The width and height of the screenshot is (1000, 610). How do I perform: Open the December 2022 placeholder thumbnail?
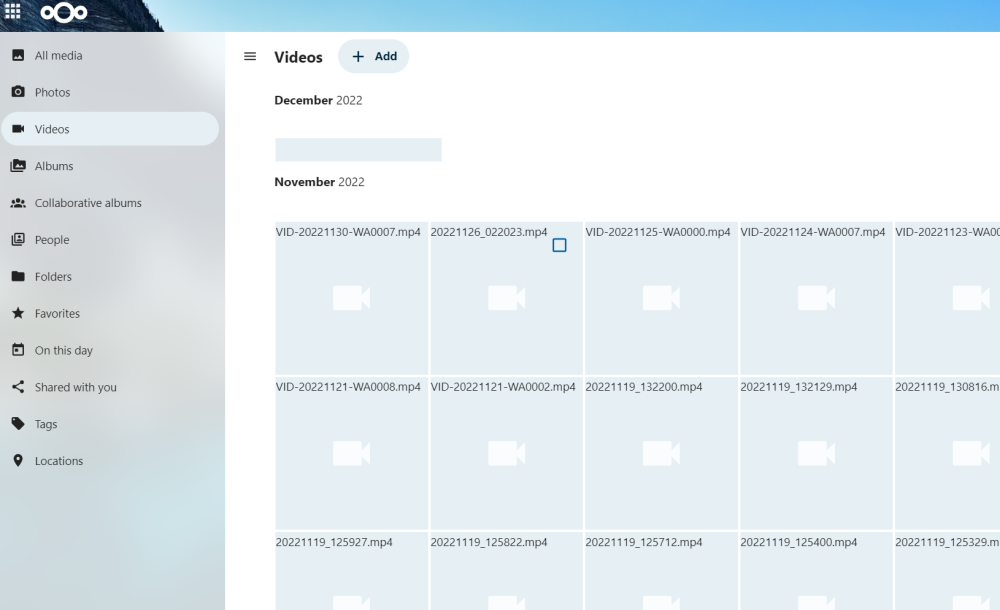(358, 150)
